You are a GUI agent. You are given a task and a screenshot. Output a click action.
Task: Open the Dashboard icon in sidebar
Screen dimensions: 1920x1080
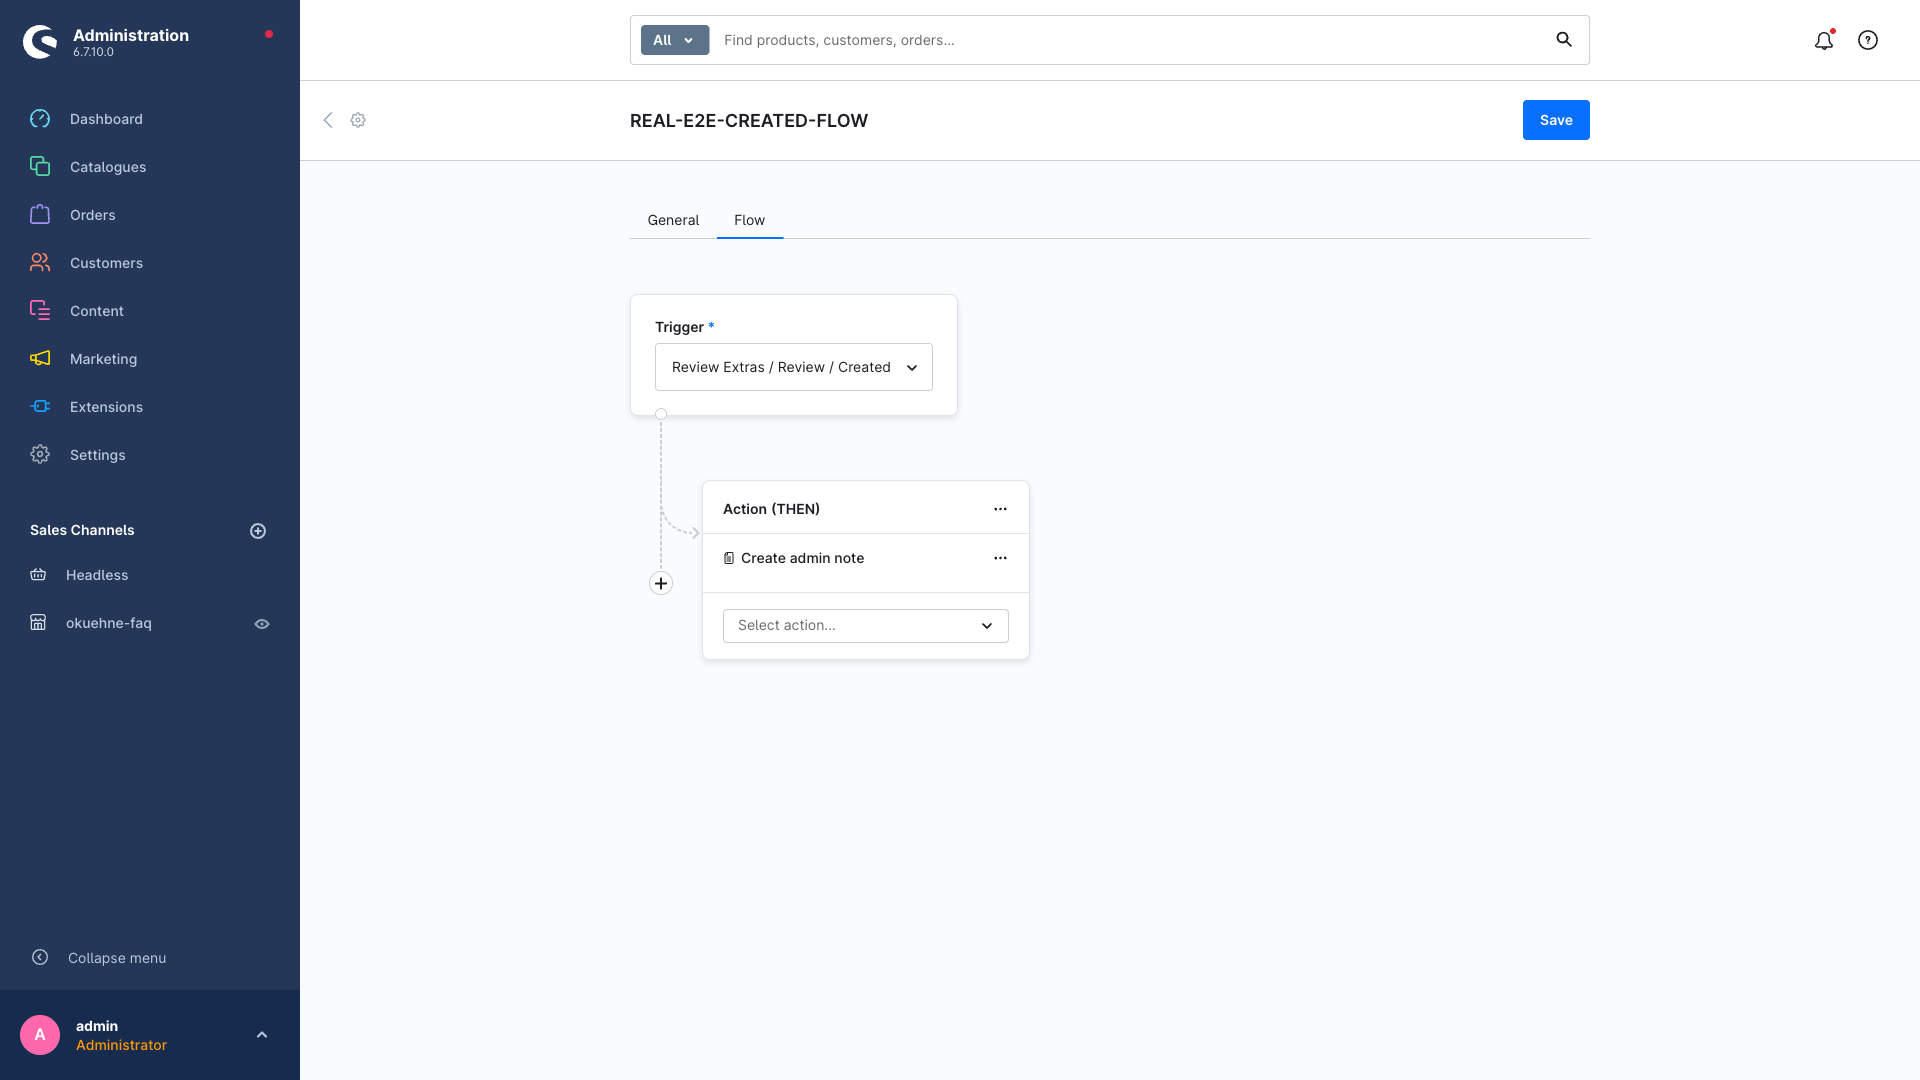coord(40,119)
